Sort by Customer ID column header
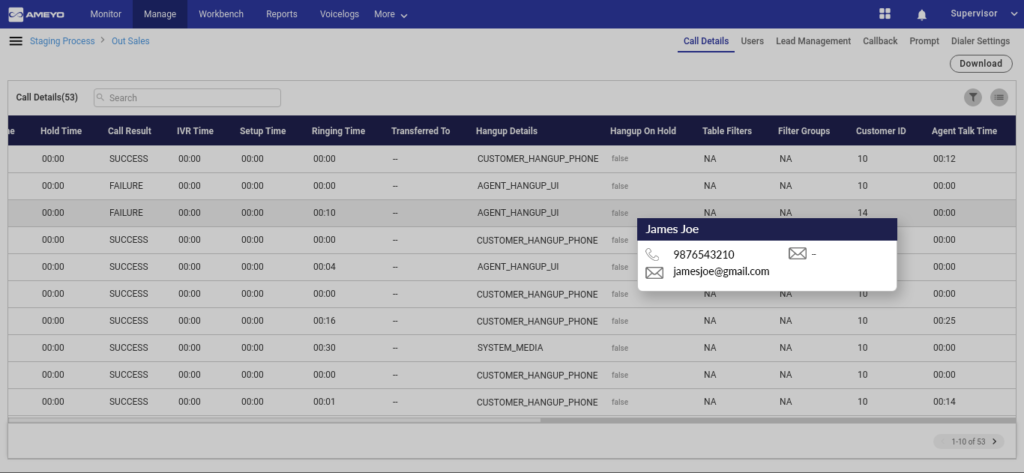Image resolution: width=1024 pixels, height=473 pixels. click(881, 131)
